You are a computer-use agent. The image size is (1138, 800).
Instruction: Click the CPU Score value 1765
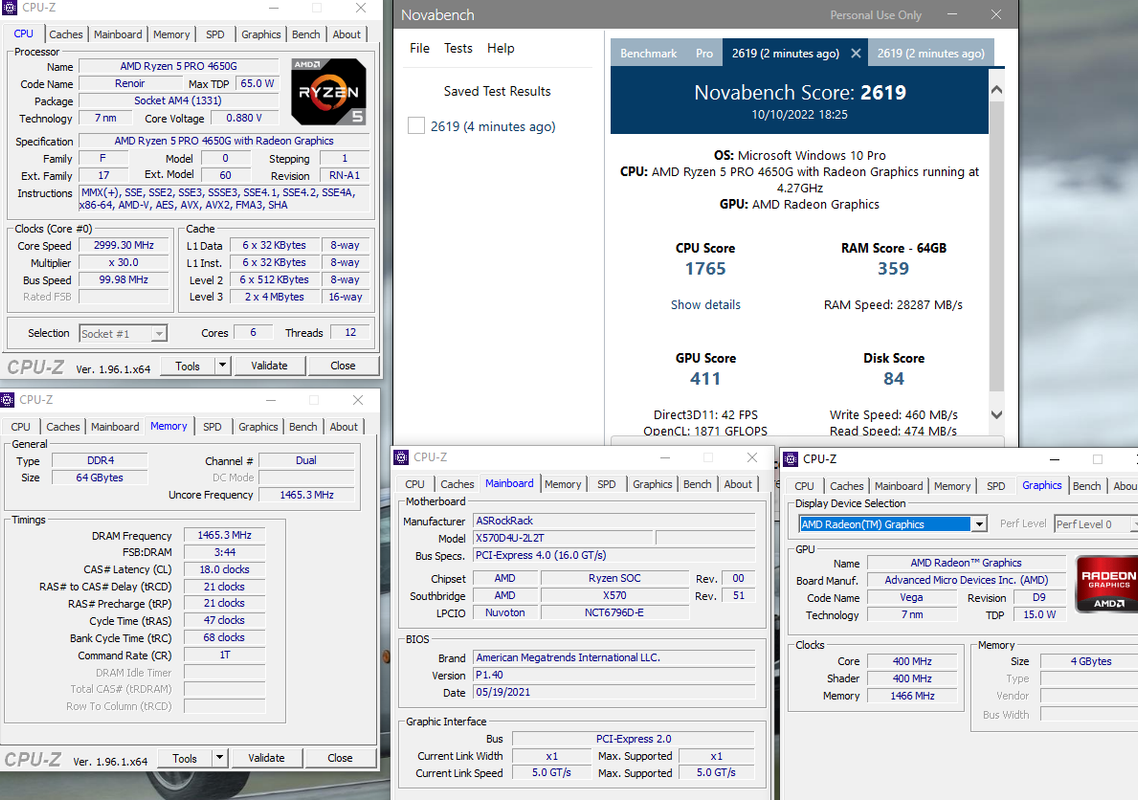[705, 269]
